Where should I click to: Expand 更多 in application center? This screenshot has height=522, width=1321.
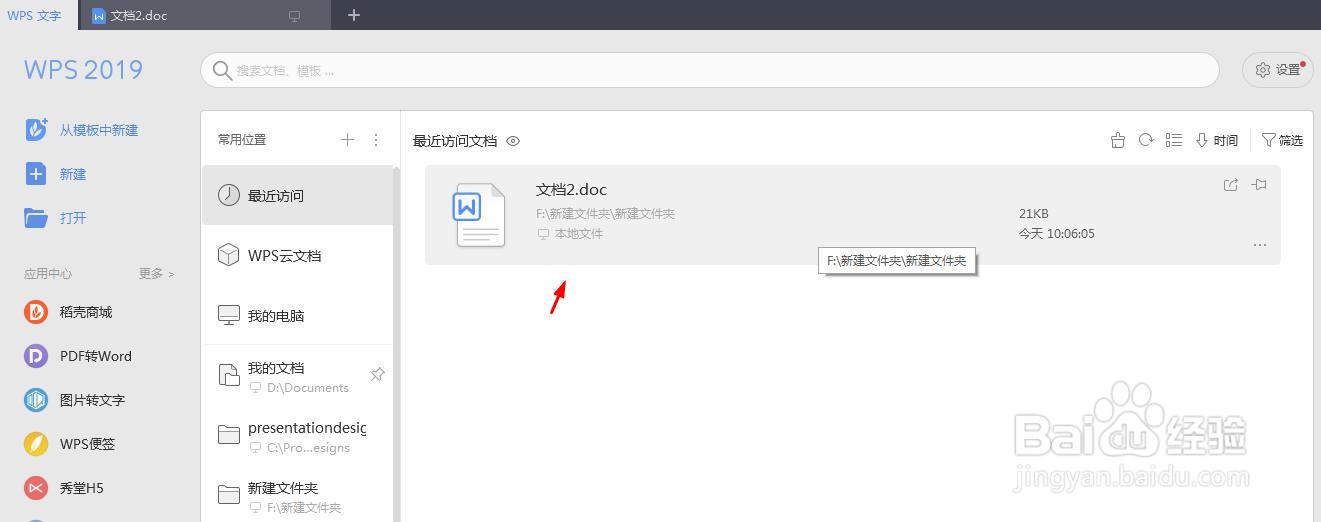[157, 273]
